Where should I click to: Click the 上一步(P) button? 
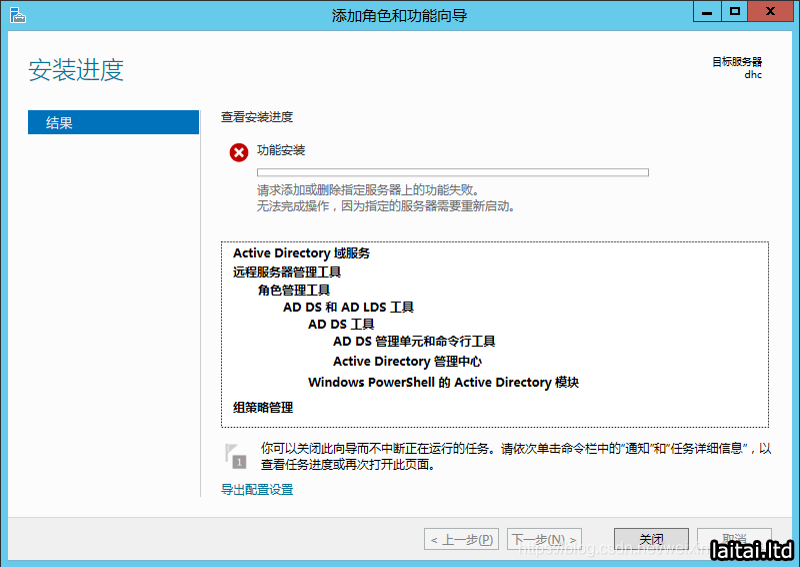pyautogui.click(x=461, y=540)
